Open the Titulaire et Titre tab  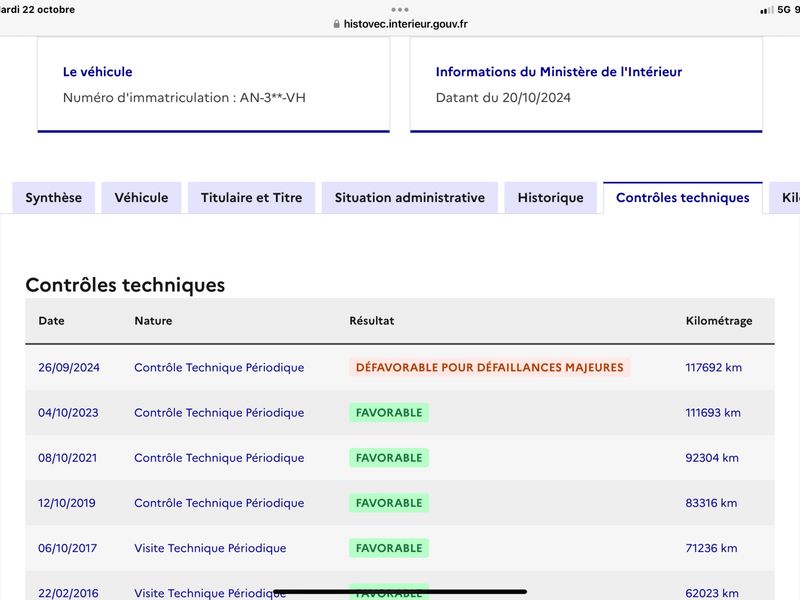click(252, 197)
